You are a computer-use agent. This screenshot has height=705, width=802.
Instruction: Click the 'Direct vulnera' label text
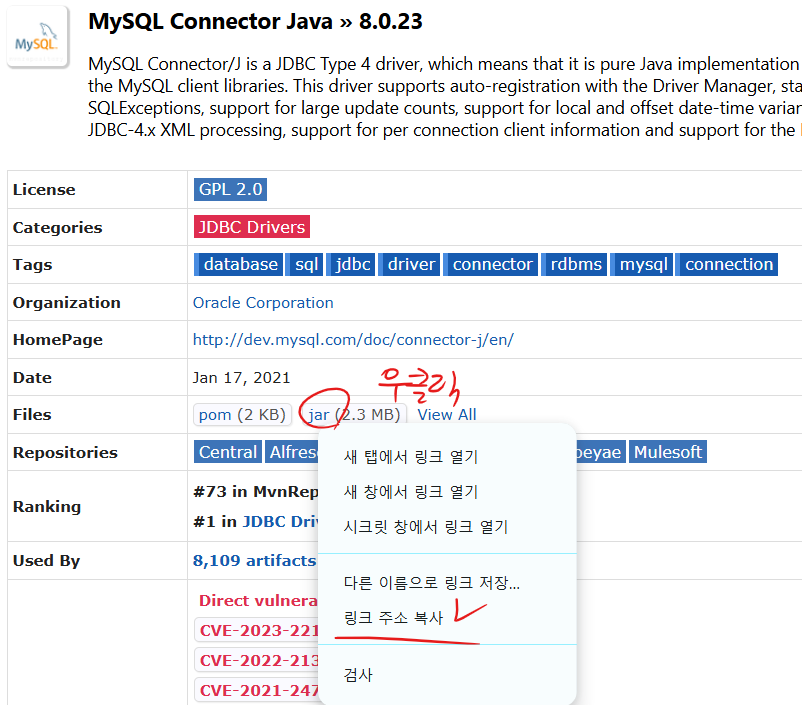click(x=258, y=600)
